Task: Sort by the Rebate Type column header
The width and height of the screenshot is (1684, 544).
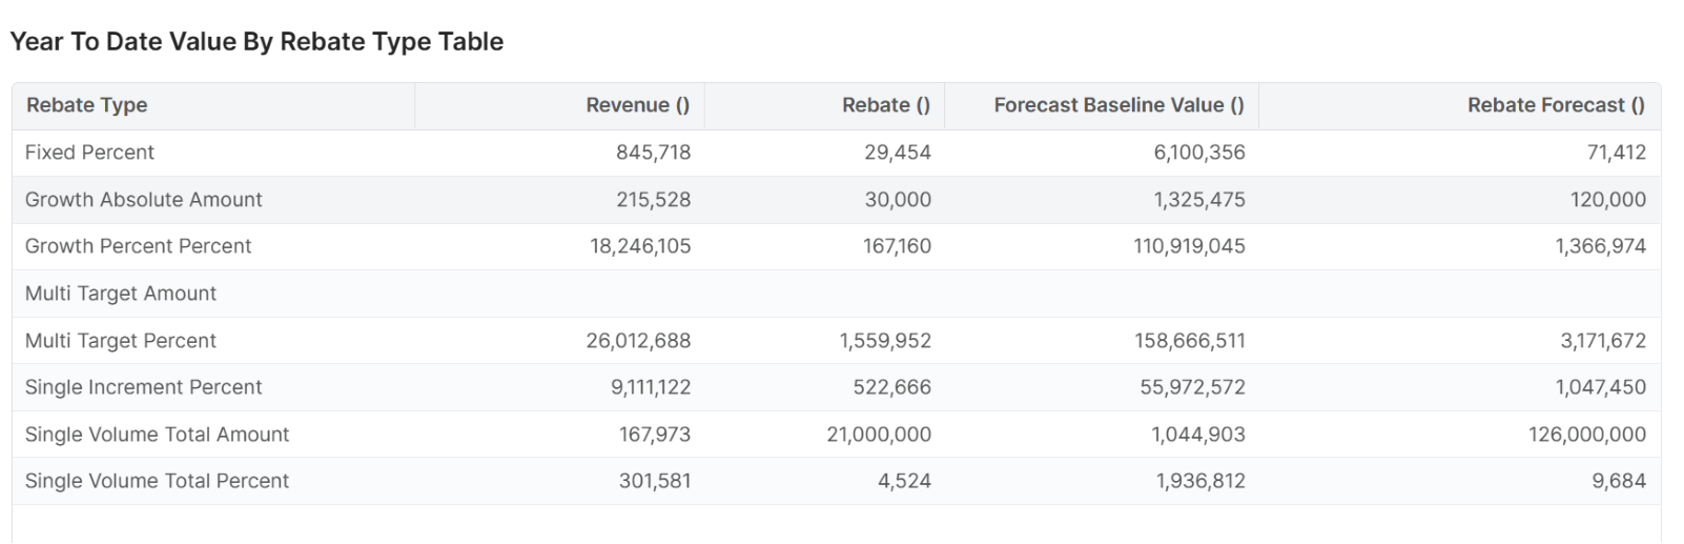Action: 87,105
